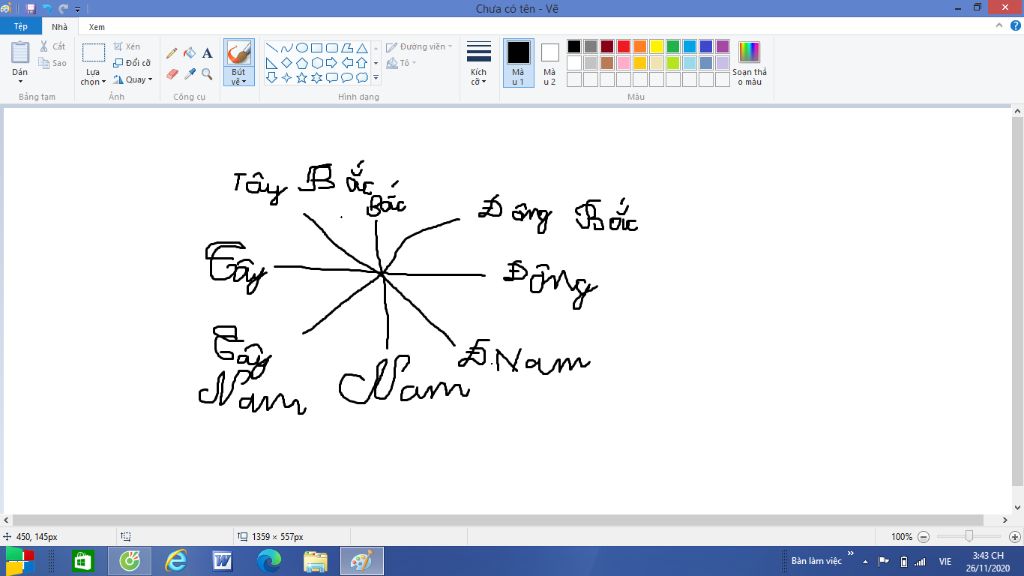The width and height of the screenshot is (1024, 576).
Task: Open the Tô fill dropdown
Action: (401, 63)
